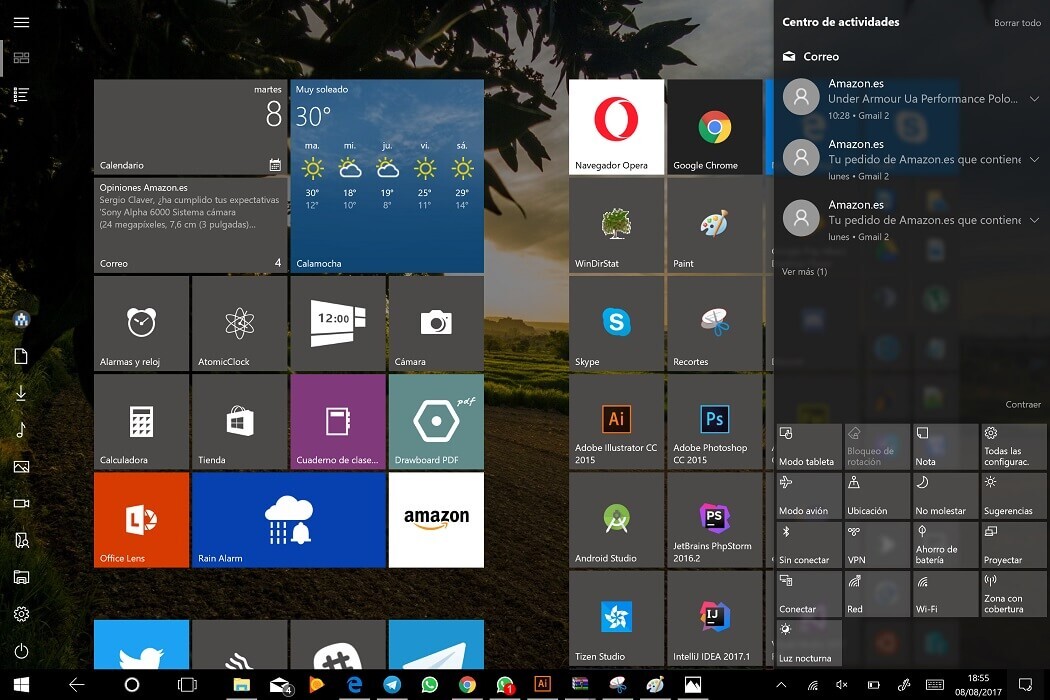1050x700 pixels.
Task: Launch Skype from its Start tile
Action: click(616, 324)
